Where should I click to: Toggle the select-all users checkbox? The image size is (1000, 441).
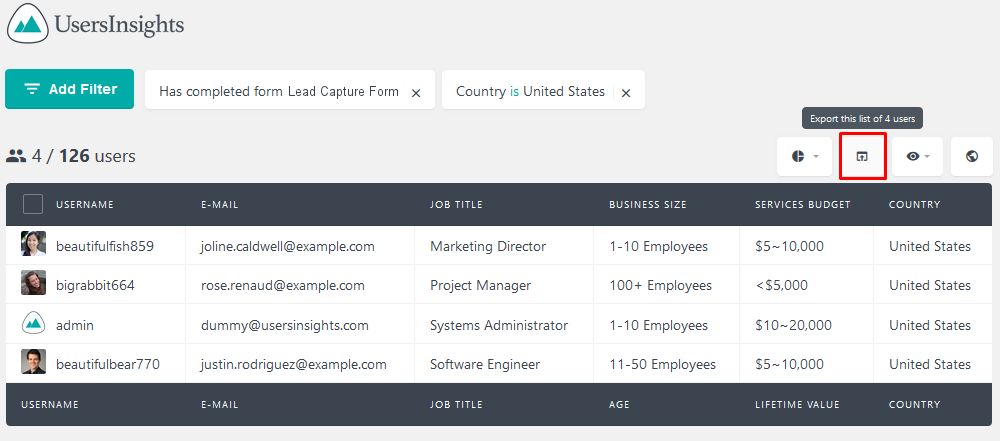click(33, 205)
